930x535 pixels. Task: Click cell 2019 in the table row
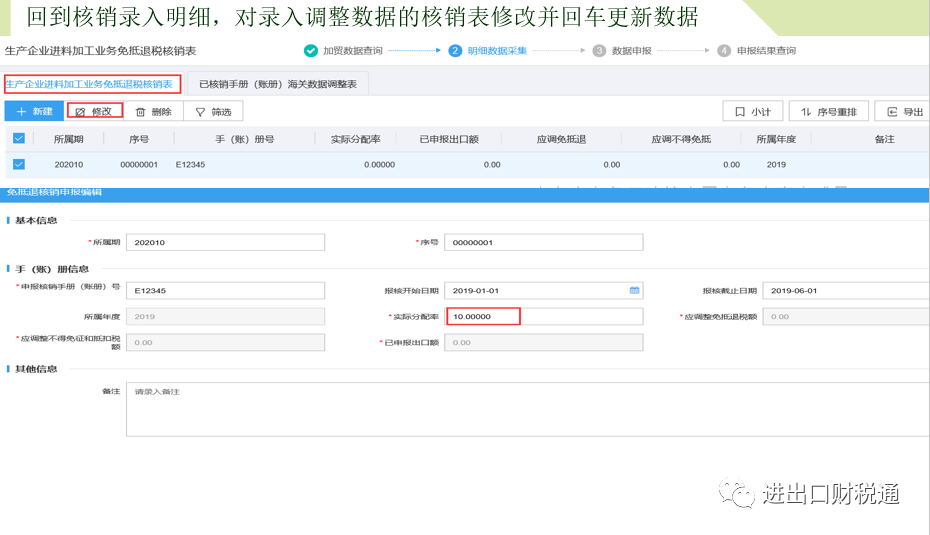(x=776, y=164)
